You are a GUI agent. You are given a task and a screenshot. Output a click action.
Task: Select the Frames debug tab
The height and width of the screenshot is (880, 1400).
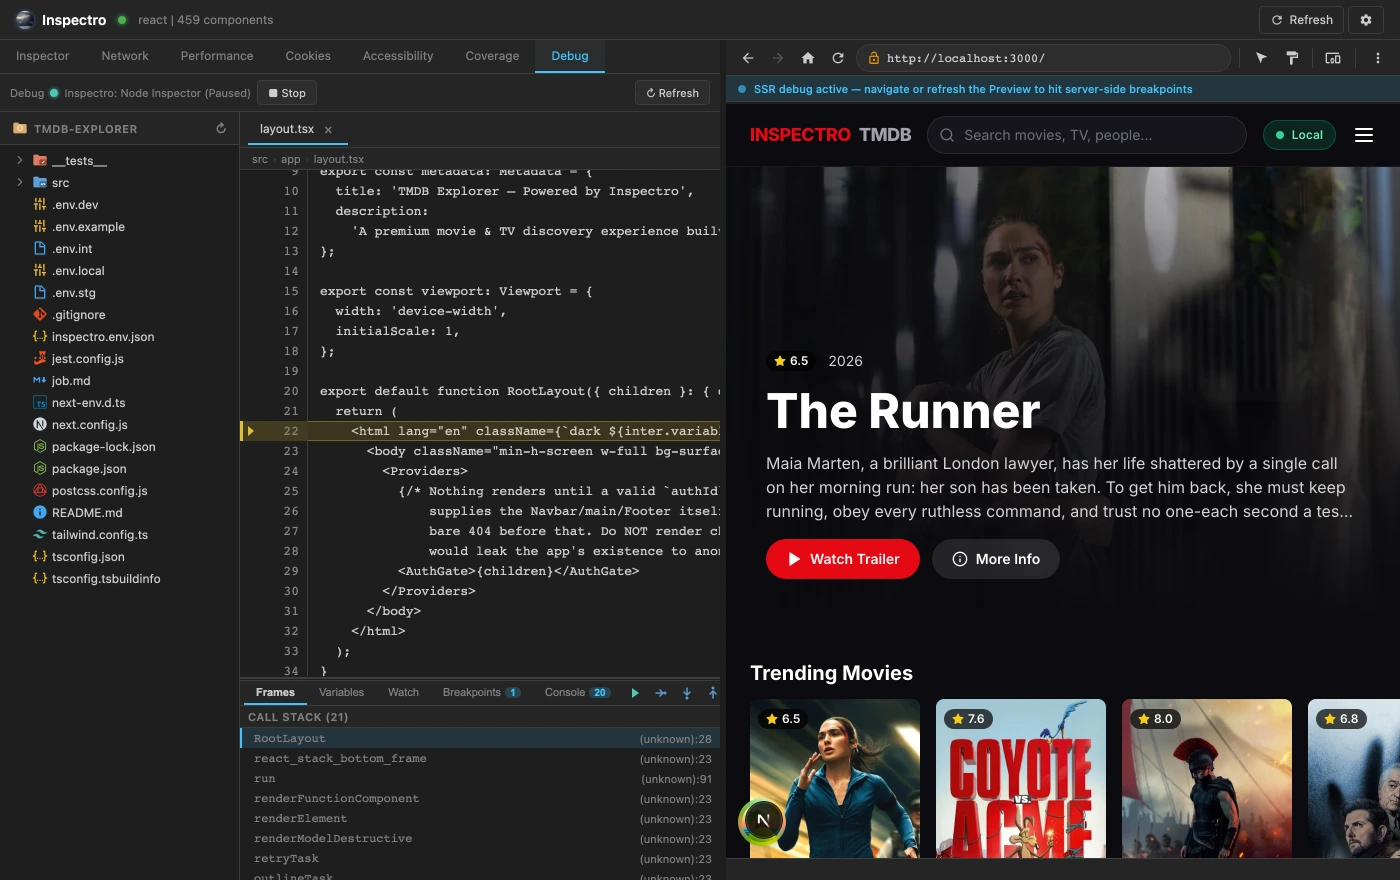pos(275,692)
